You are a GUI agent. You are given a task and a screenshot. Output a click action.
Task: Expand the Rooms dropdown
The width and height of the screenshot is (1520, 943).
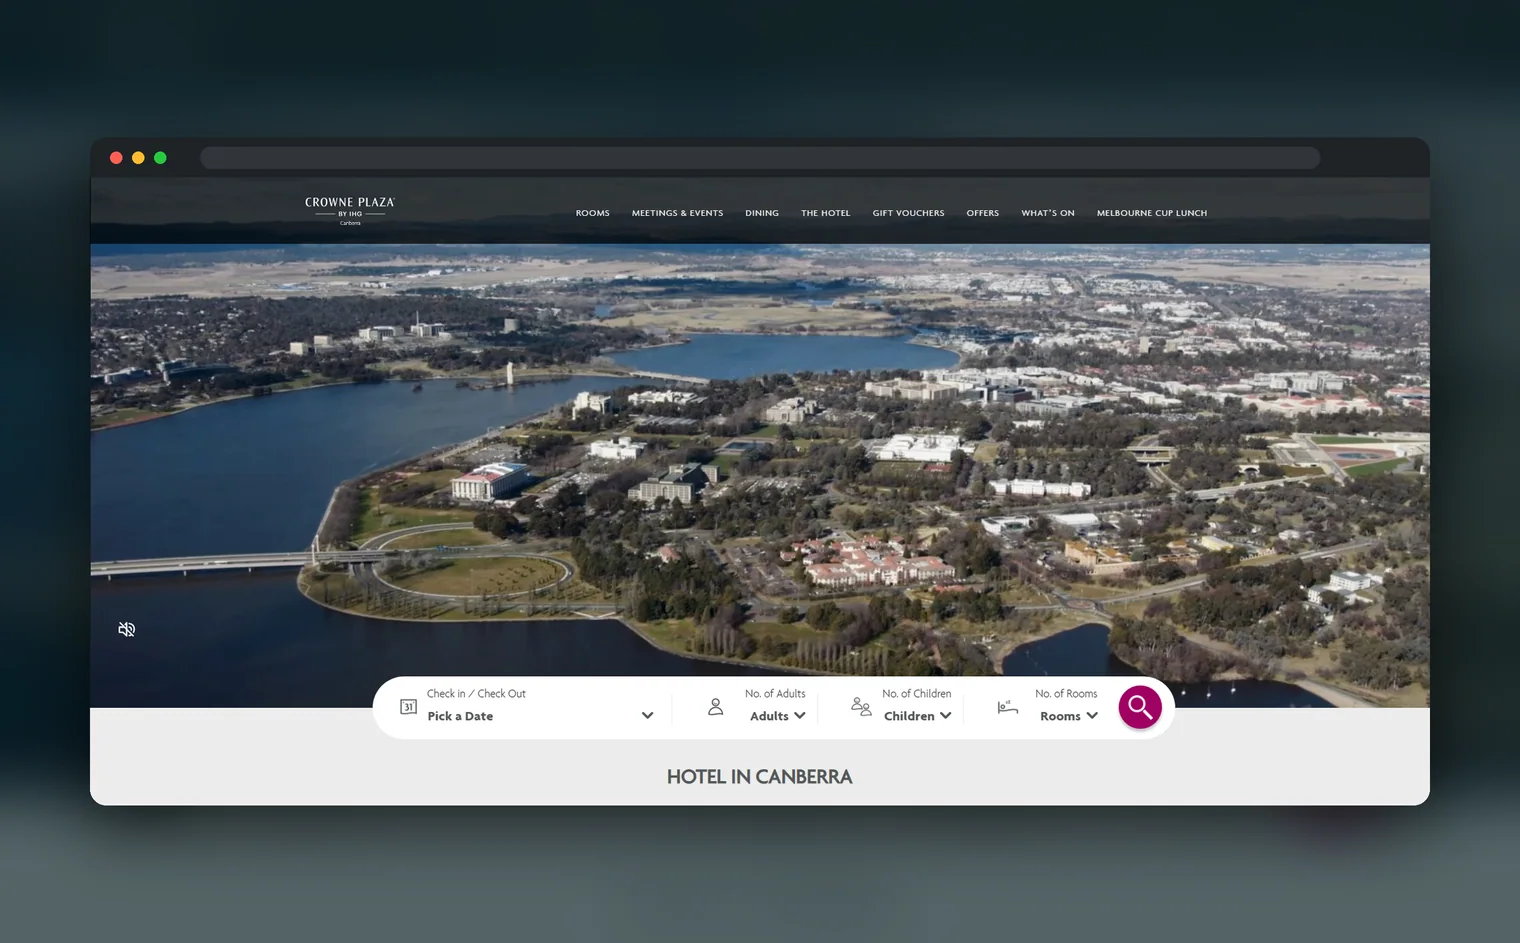point(1069,716)
